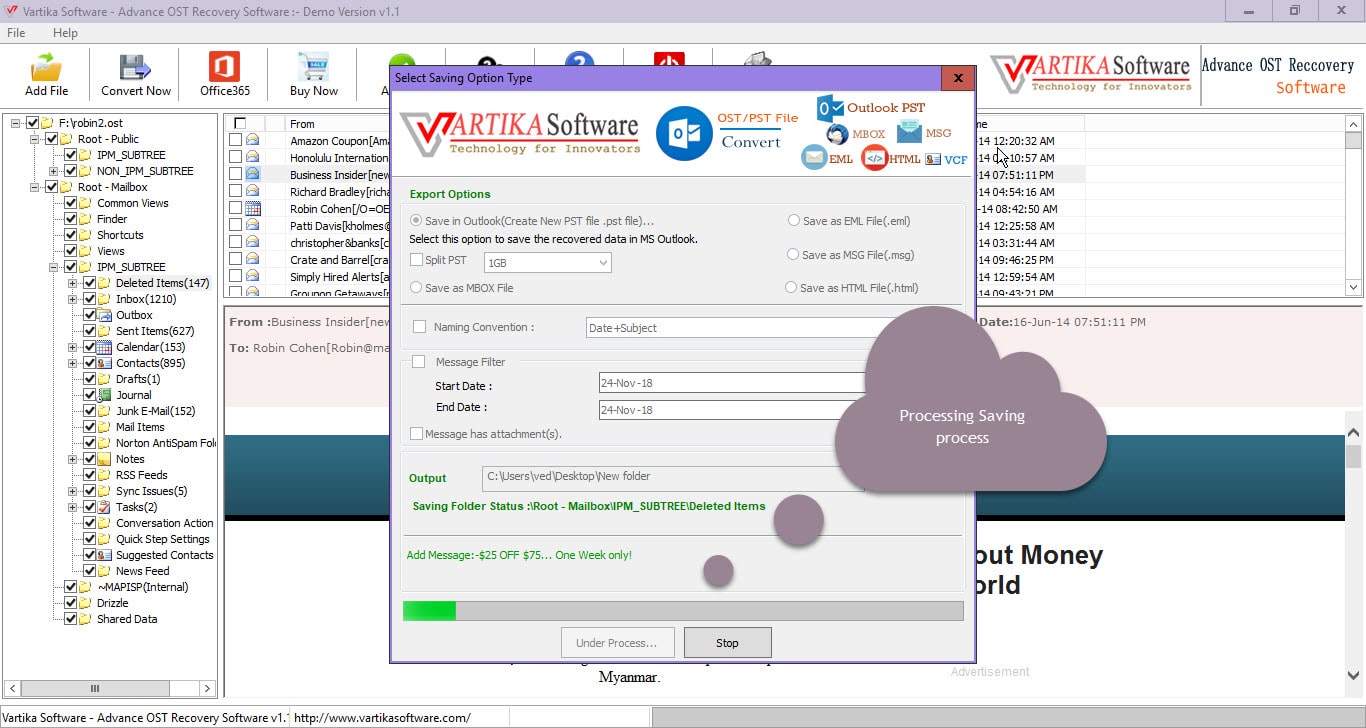Collapse the Root - Mailbox node
The height and width of the screenshot is (728, 1366).
(x=35, y=187)
